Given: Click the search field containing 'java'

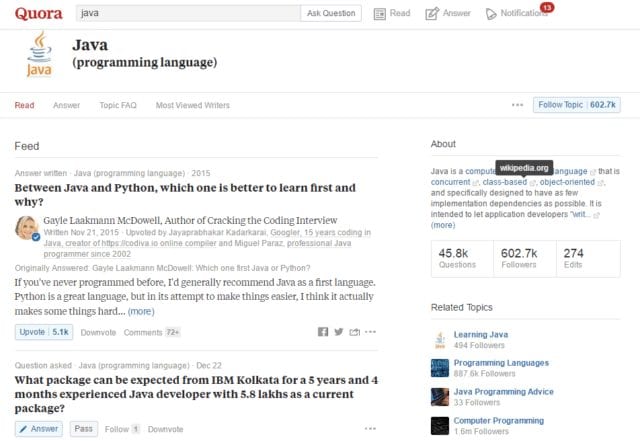Looking at the screenshot, I should 188,13.
